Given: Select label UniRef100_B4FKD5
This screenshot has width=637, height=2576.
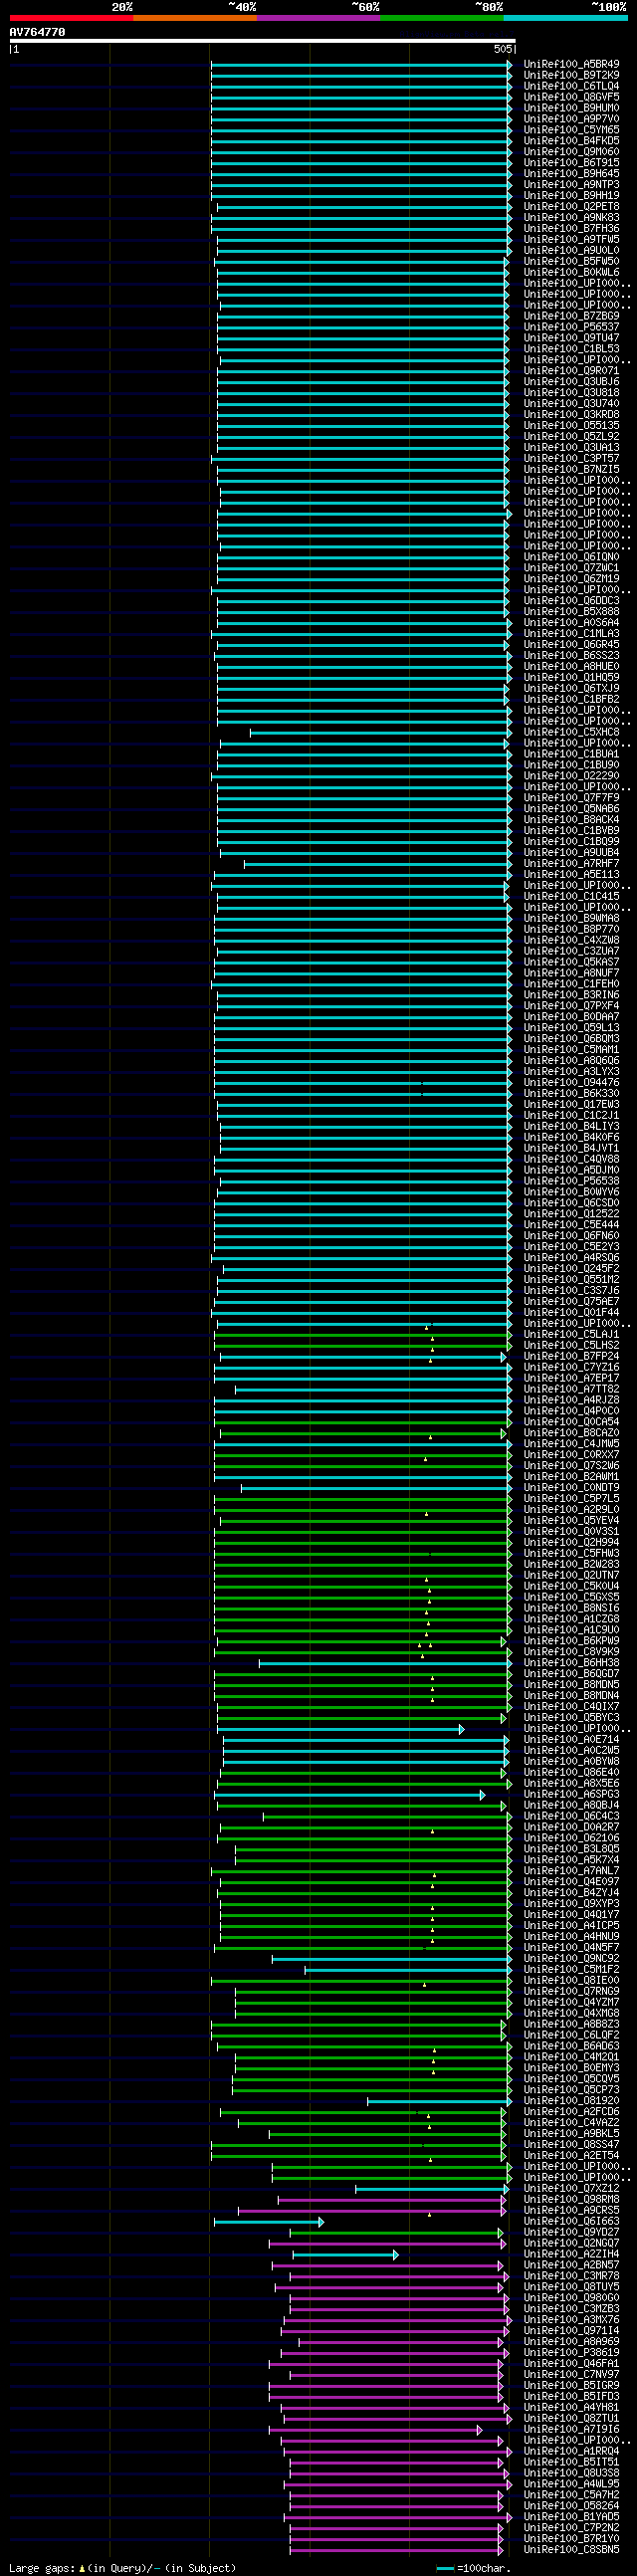Looking at the screenshot, I should point(571,141).
